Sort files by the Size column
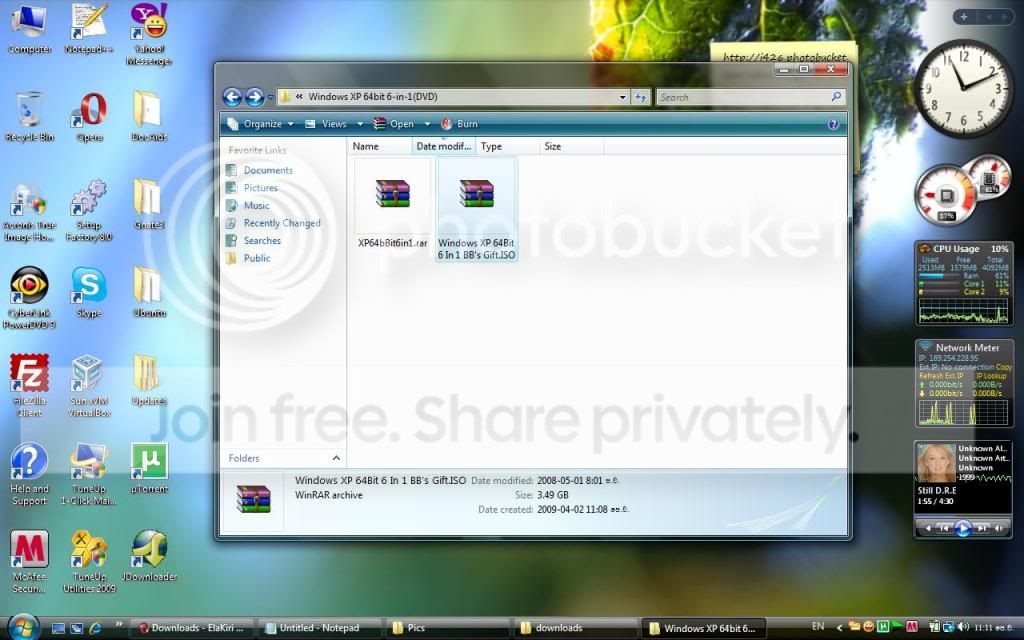This screenshot has width=1024, height=640. pyautogui.click(x=571, y=146)
